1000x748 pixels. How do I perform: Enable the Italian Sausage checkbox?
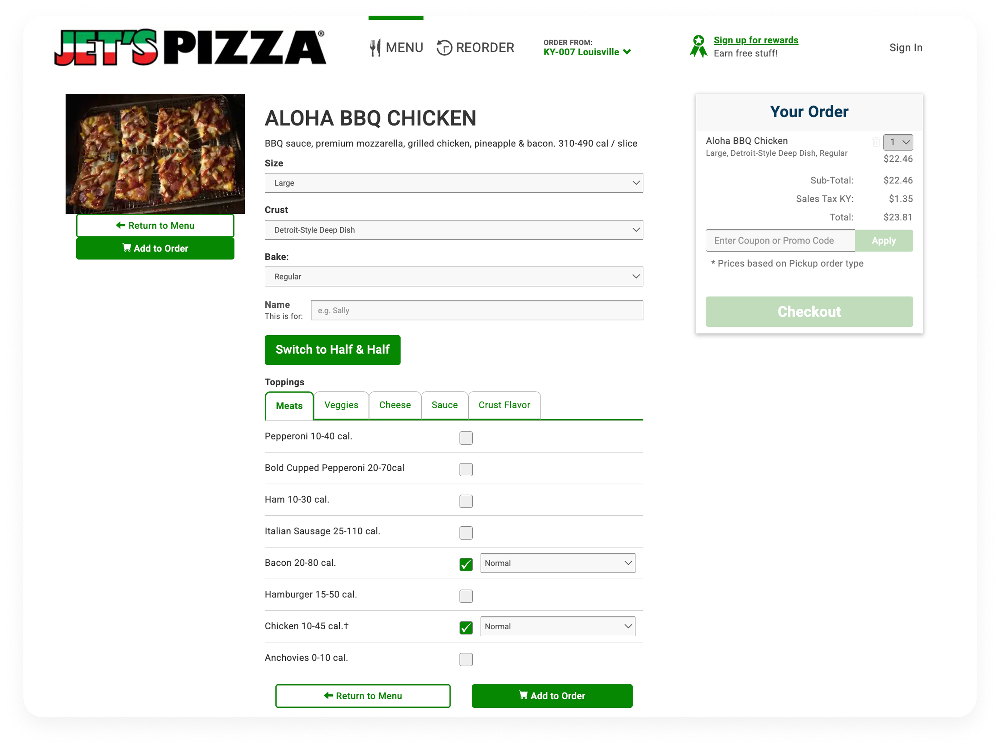[466, 533]
